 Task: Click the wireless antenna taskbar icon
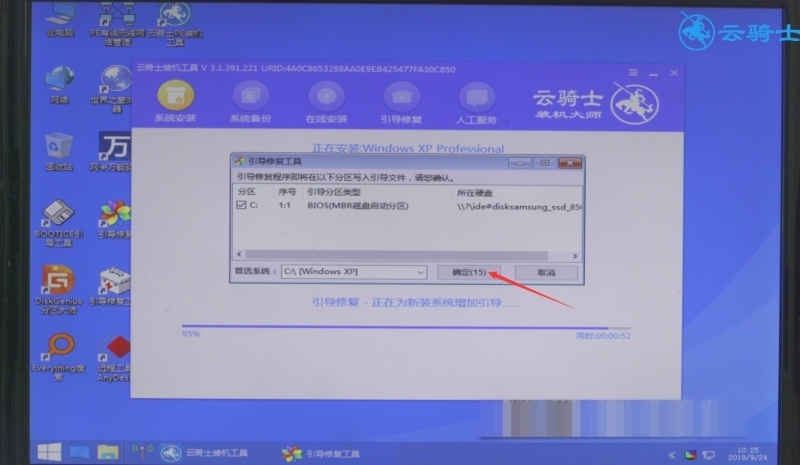(x=142, y=451)
